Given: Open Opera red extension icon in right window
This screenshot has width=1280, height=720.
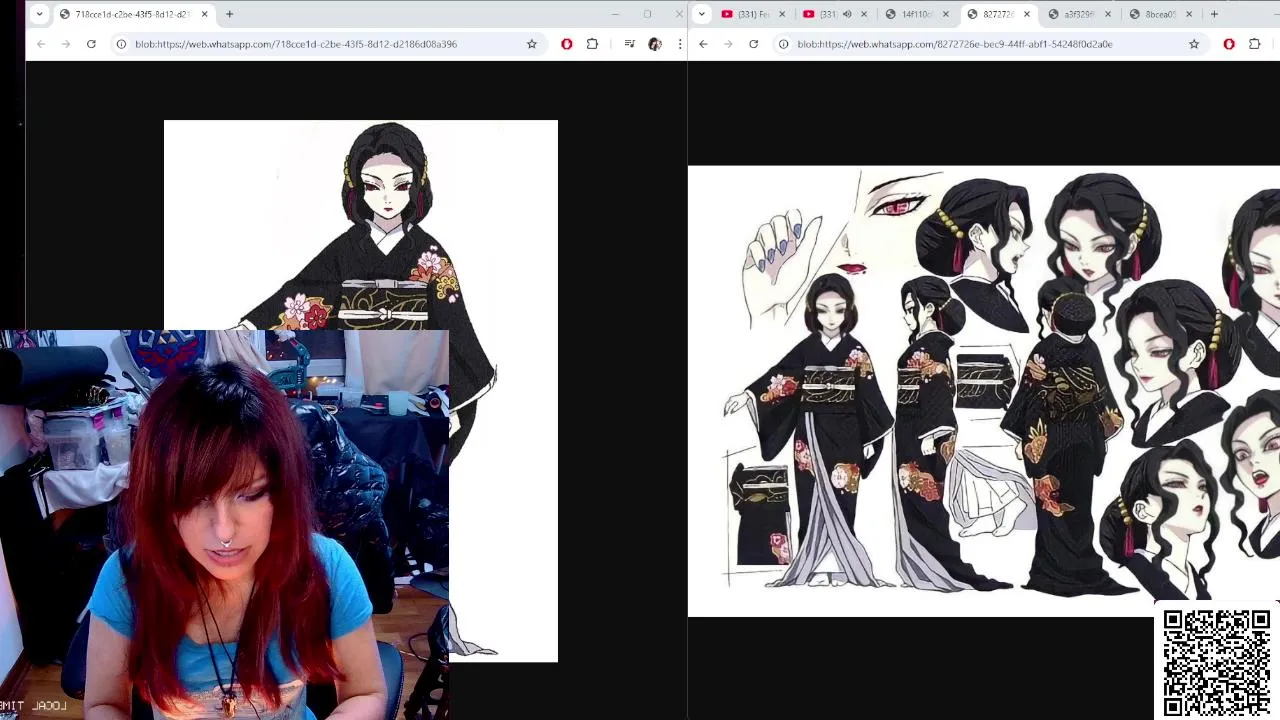Looking at the screenshot, I should [1229, 44].
